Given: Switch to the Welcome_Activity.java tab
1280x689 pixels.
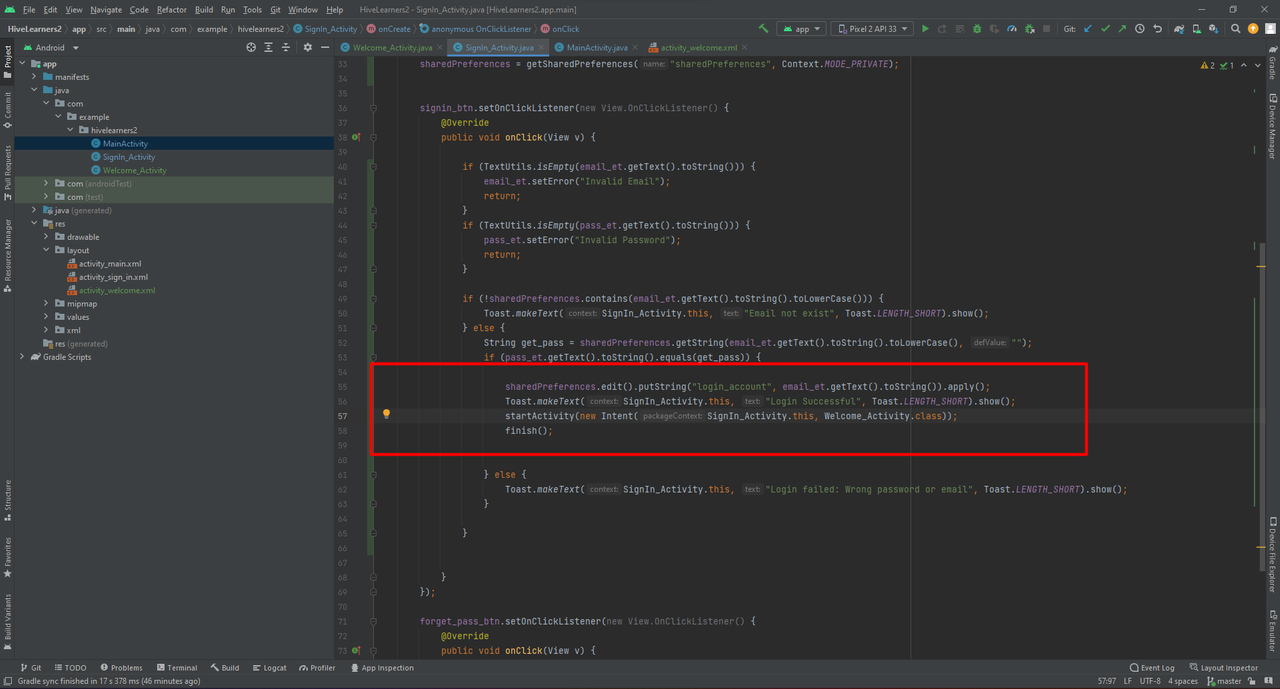Looking at the screenshot, I should click(x=392, y=48).
